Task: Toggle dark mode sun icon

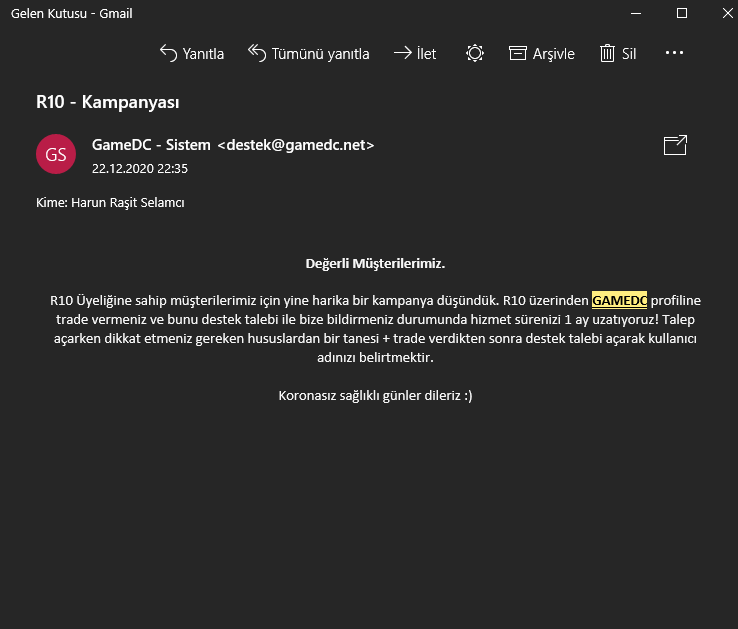Action: click(475, 53)
